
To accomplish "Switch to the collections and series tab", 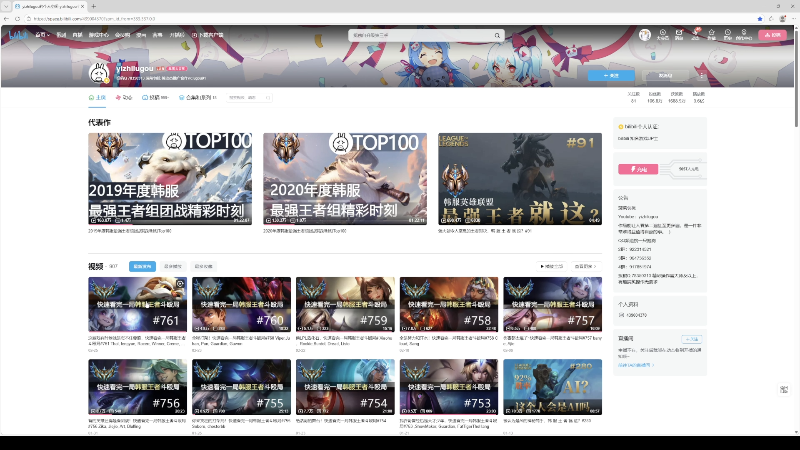I will [198, 97].
